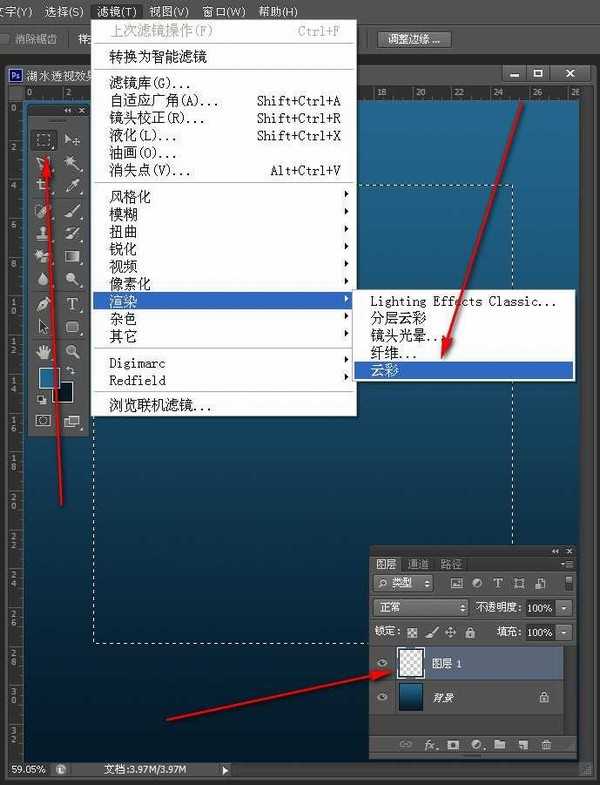
Task: Choose 转换为智能滤镜
Action: pyautogui.click(x=224, y=57)
